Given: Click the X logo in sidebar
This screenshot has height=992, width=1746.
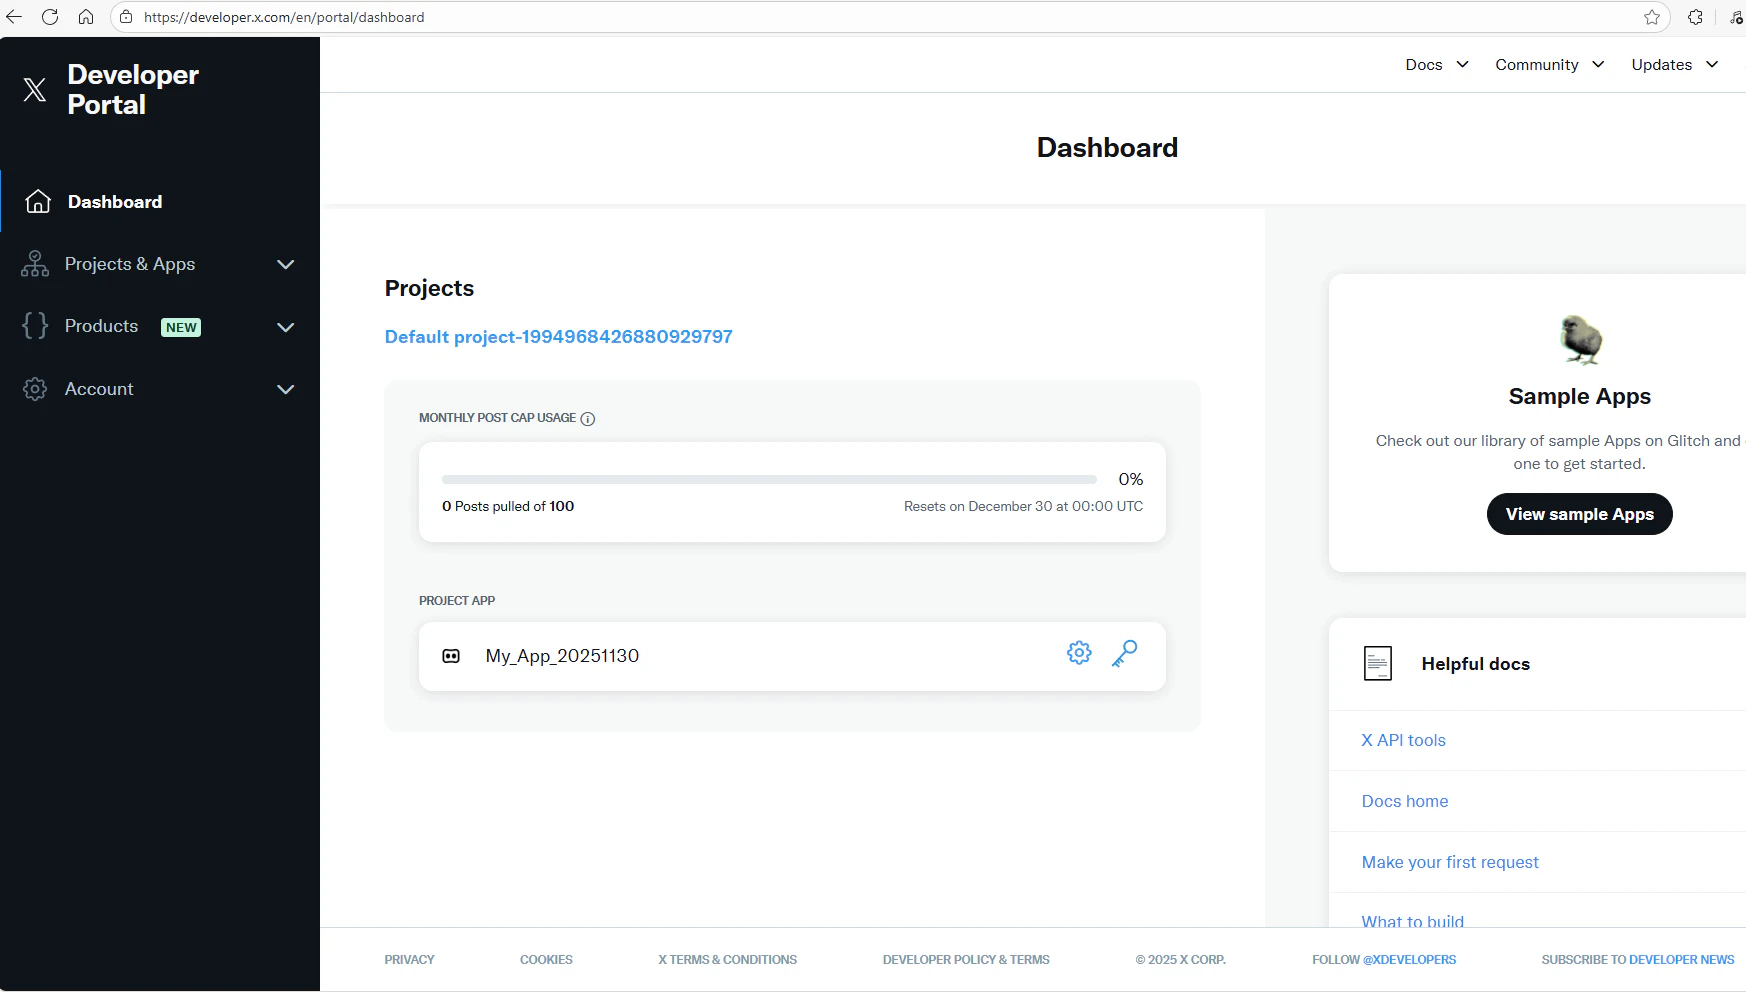Looking at the screenshot, I should click(x=34, y=90).
